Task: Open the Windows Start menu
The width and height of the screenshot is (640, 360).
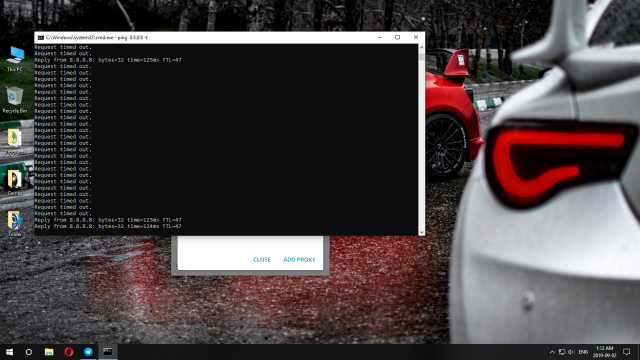Action: 9,352
